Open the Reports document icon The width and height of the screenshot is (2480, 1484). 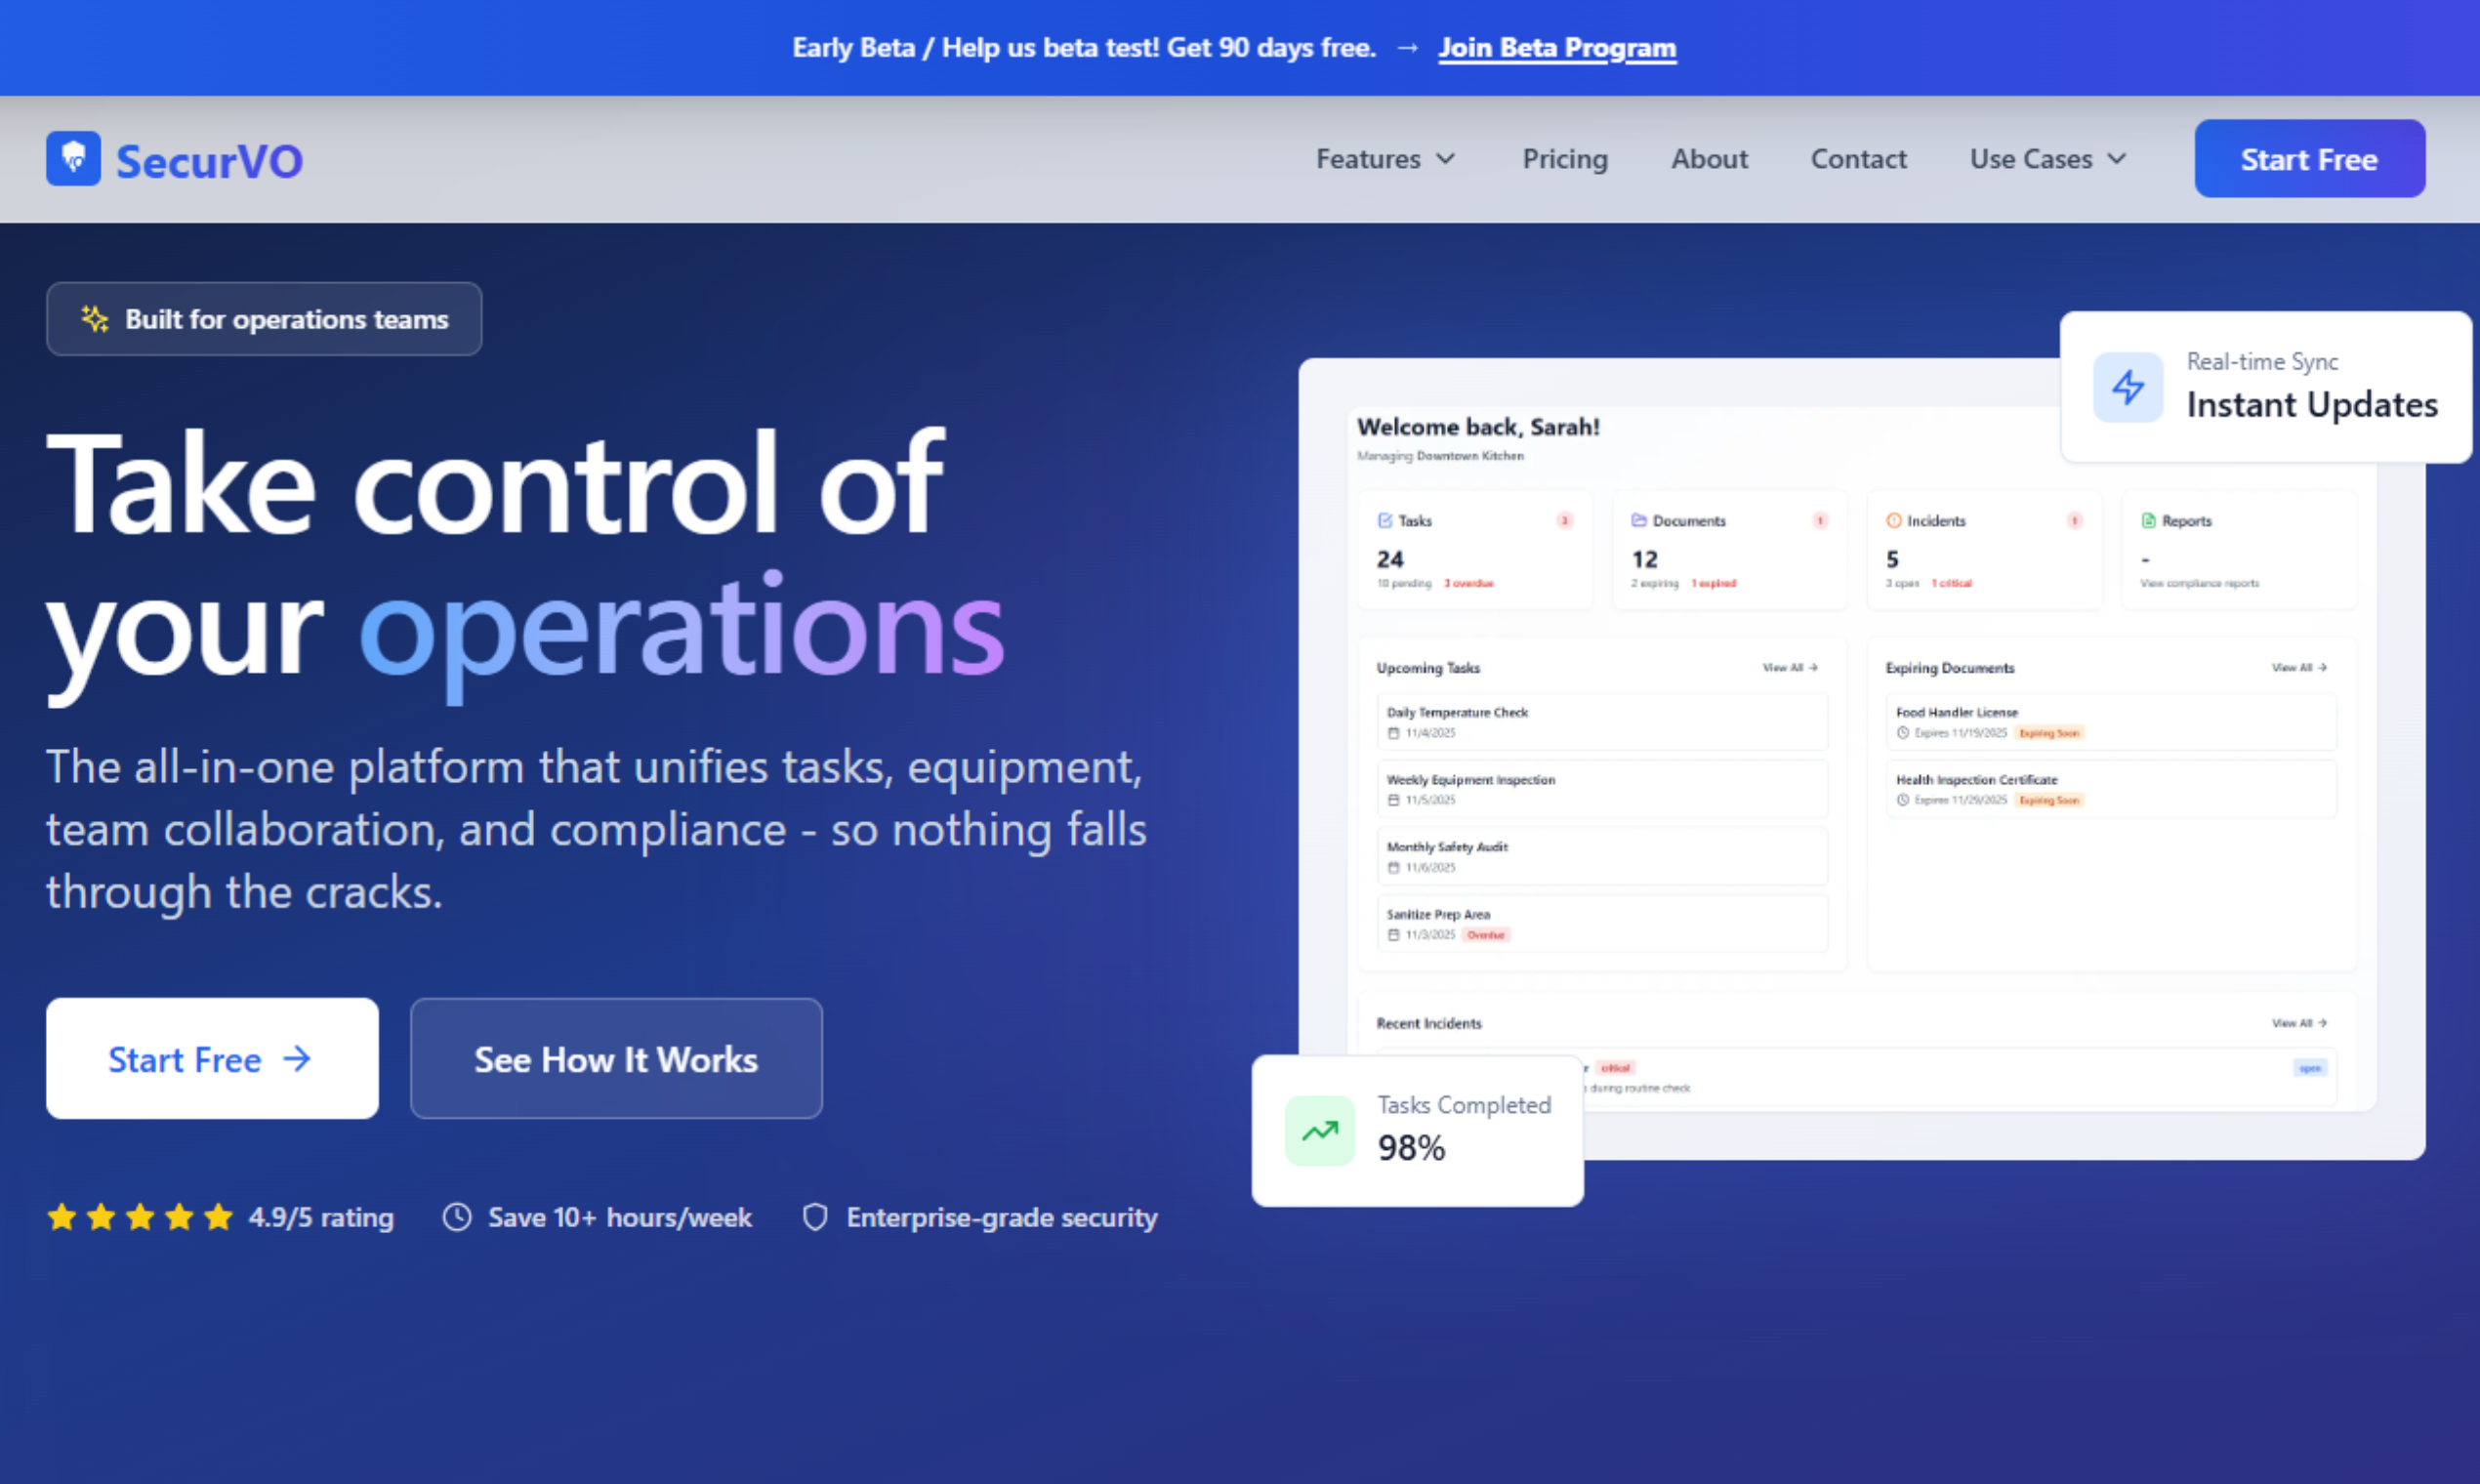click(2149, 520)
